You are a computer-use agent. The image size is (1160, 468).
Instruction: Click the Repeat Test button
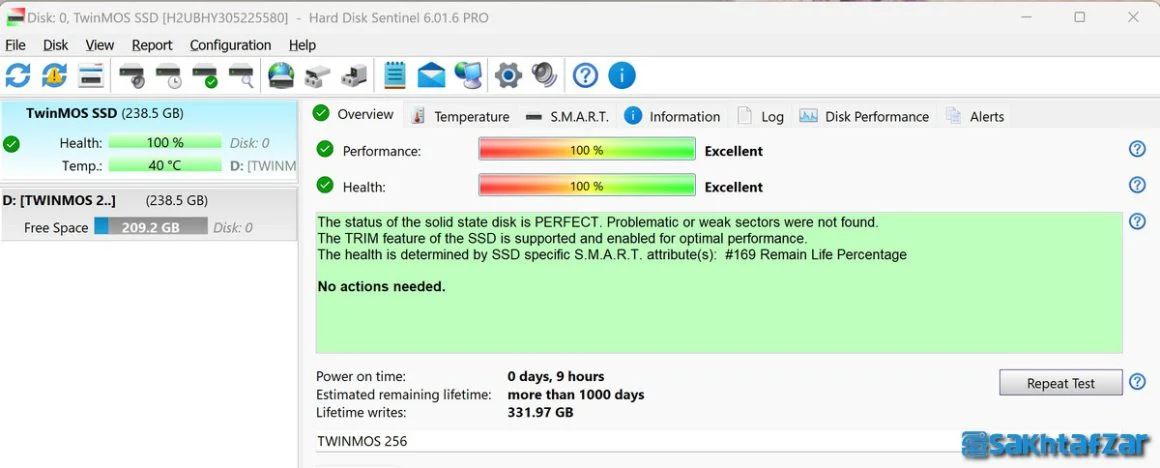point(1060,383)
